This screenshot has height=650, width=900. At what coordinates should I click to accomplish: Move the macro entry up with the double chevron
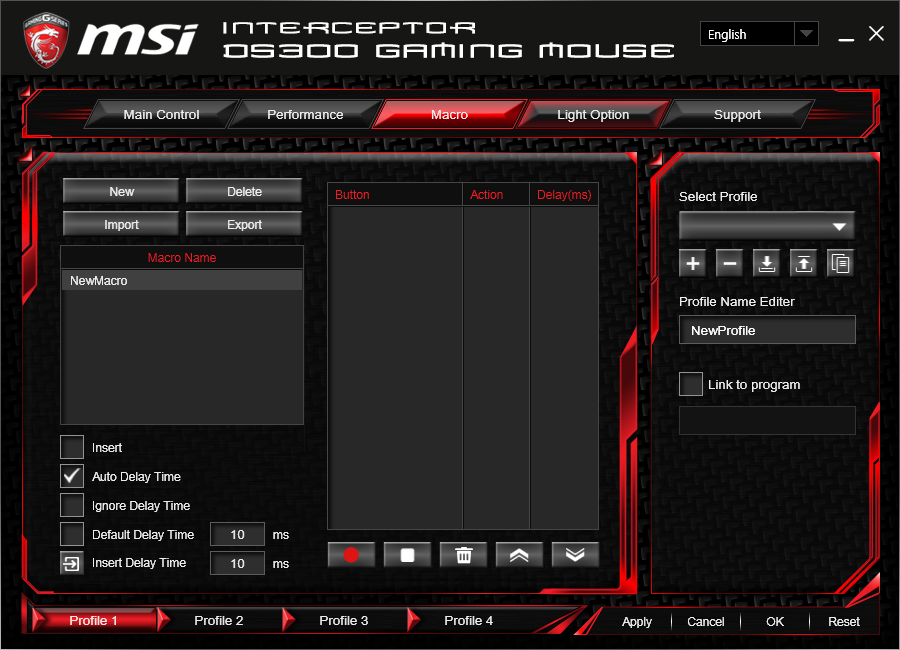(519, 555)
